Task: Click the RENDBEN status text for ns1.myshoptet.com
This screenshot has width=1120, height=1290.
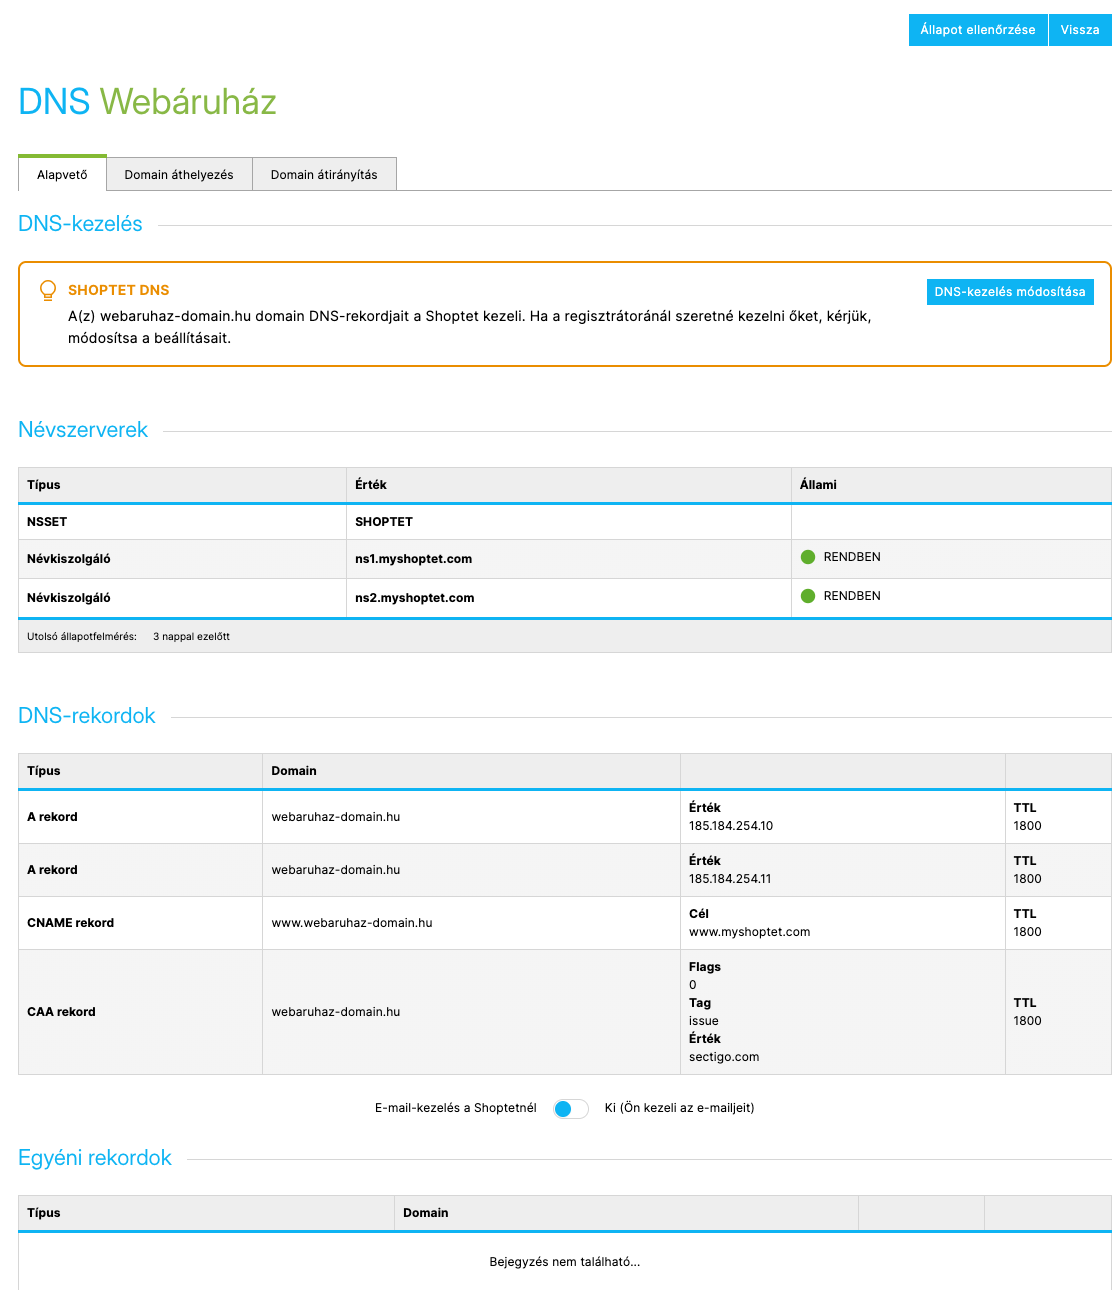Action: pos(852,557)
